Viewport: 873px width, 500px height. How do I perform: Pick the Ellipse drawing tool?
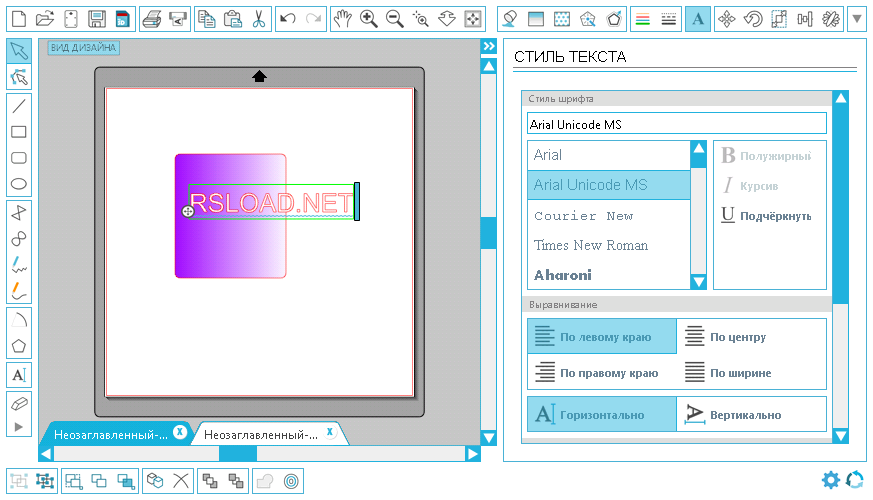click(19, 184)
